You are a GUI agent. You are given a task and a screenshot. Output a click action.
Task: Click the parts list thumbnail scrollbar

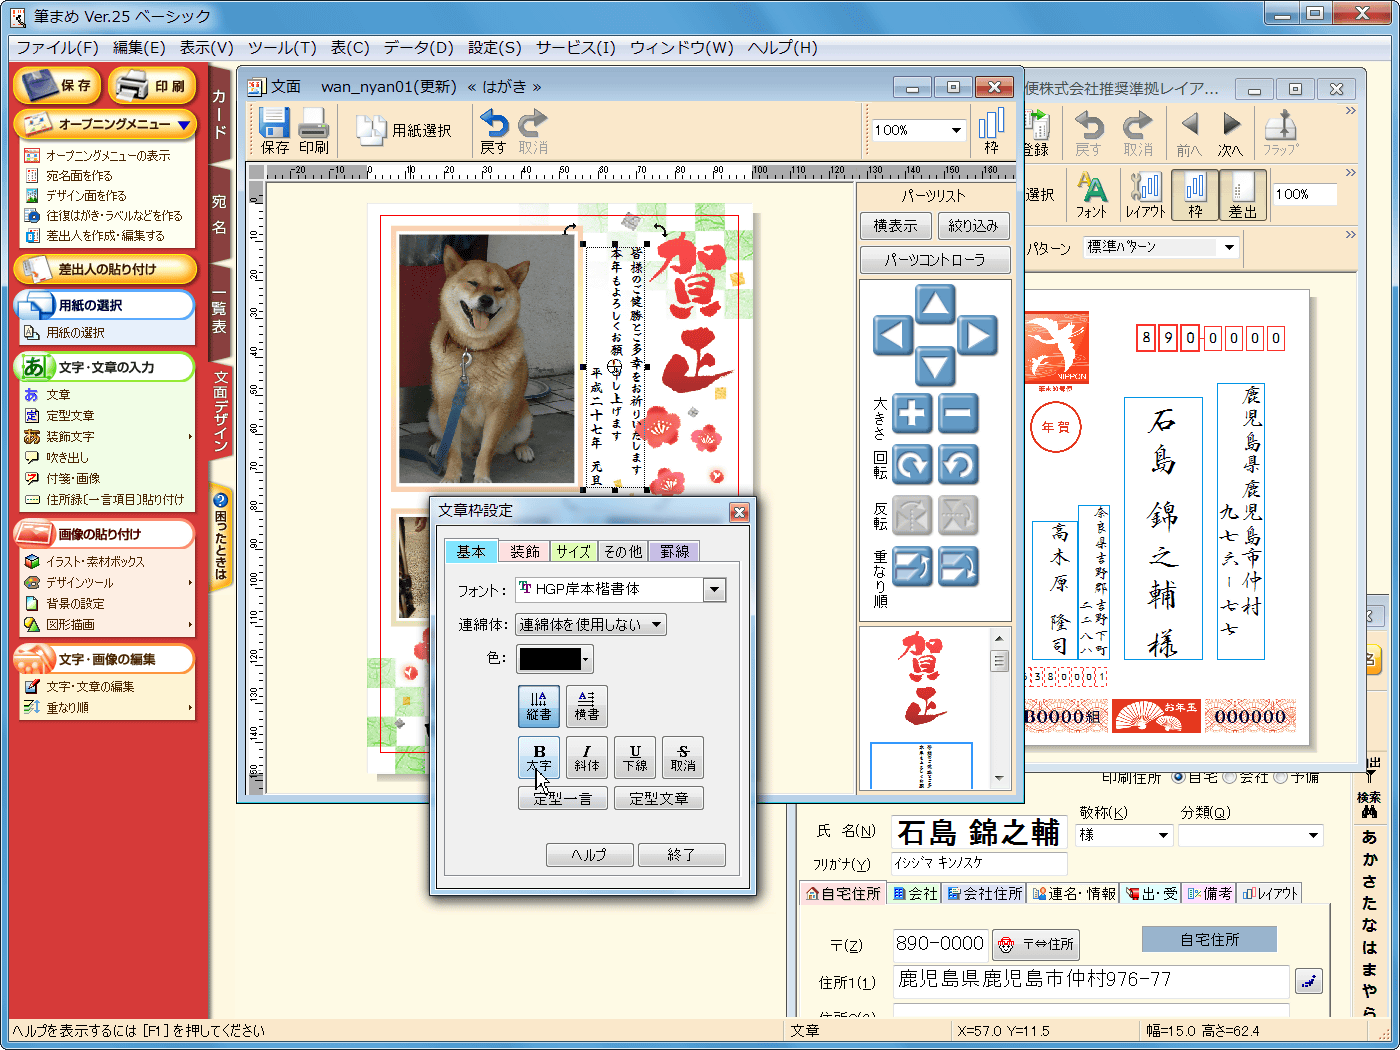tap(998, 706)
